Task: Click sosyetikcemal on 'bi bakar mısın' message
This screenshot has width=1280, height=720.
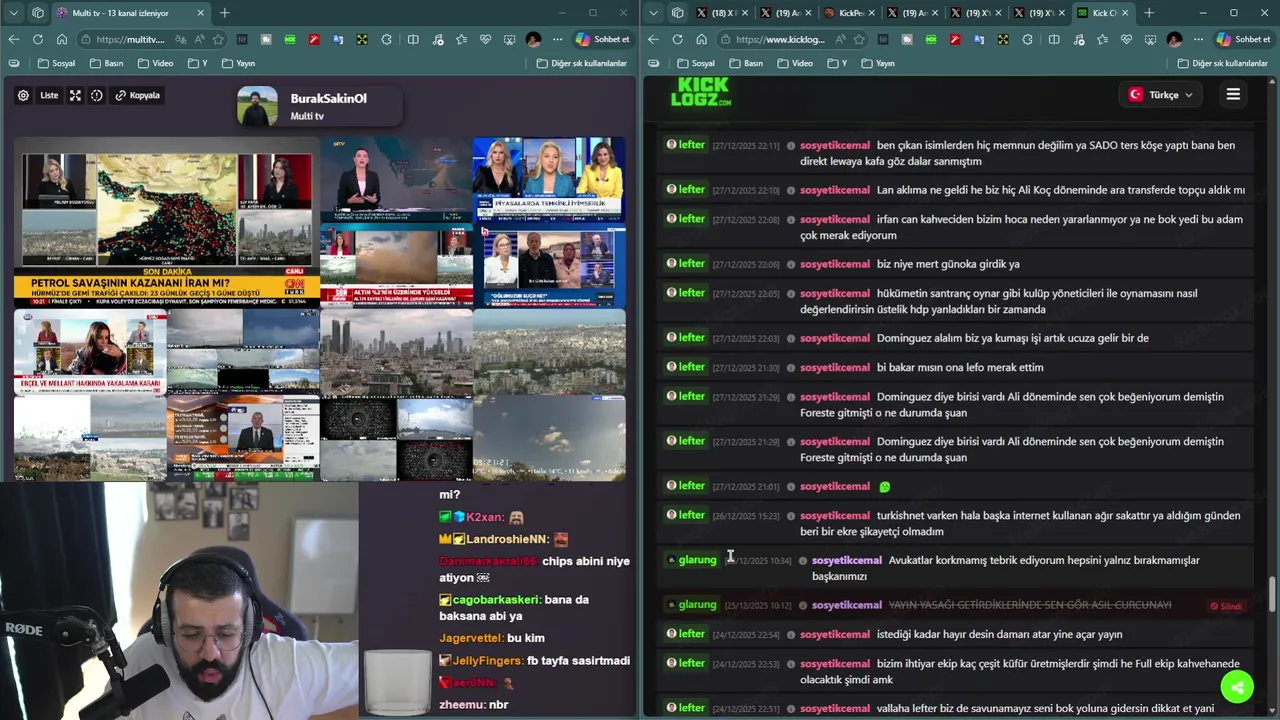Action: coord(835,368)
